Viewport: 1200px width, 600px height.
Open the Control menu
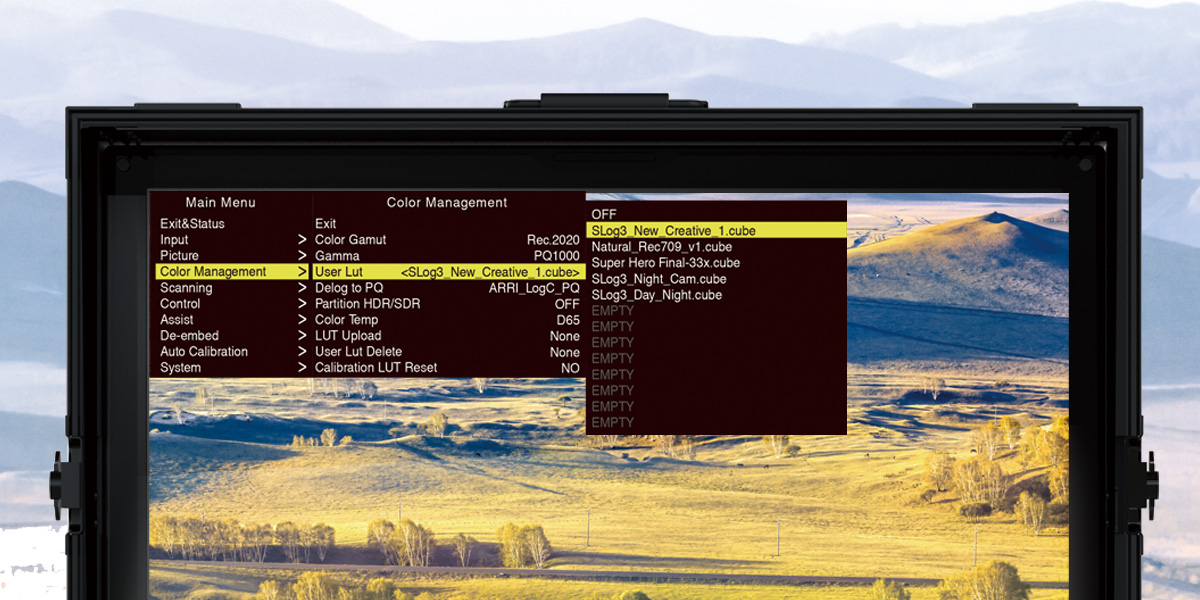pyautogui.click(x=181, y=303)
